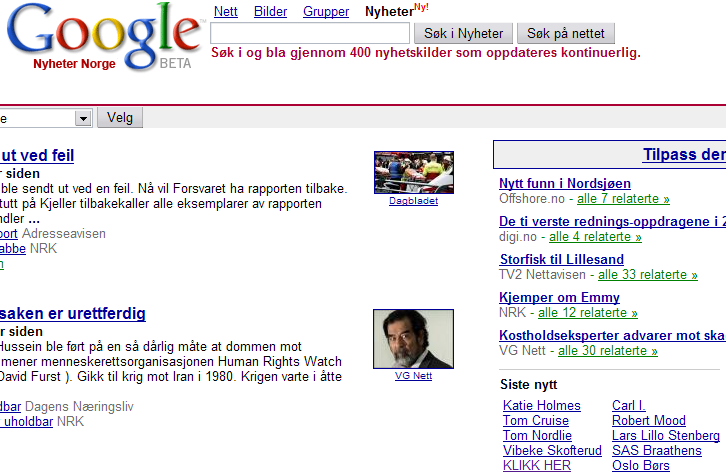Open 'De ti verste rednings-oppdragene' story
726x476 pixels.
coord(612,221)
